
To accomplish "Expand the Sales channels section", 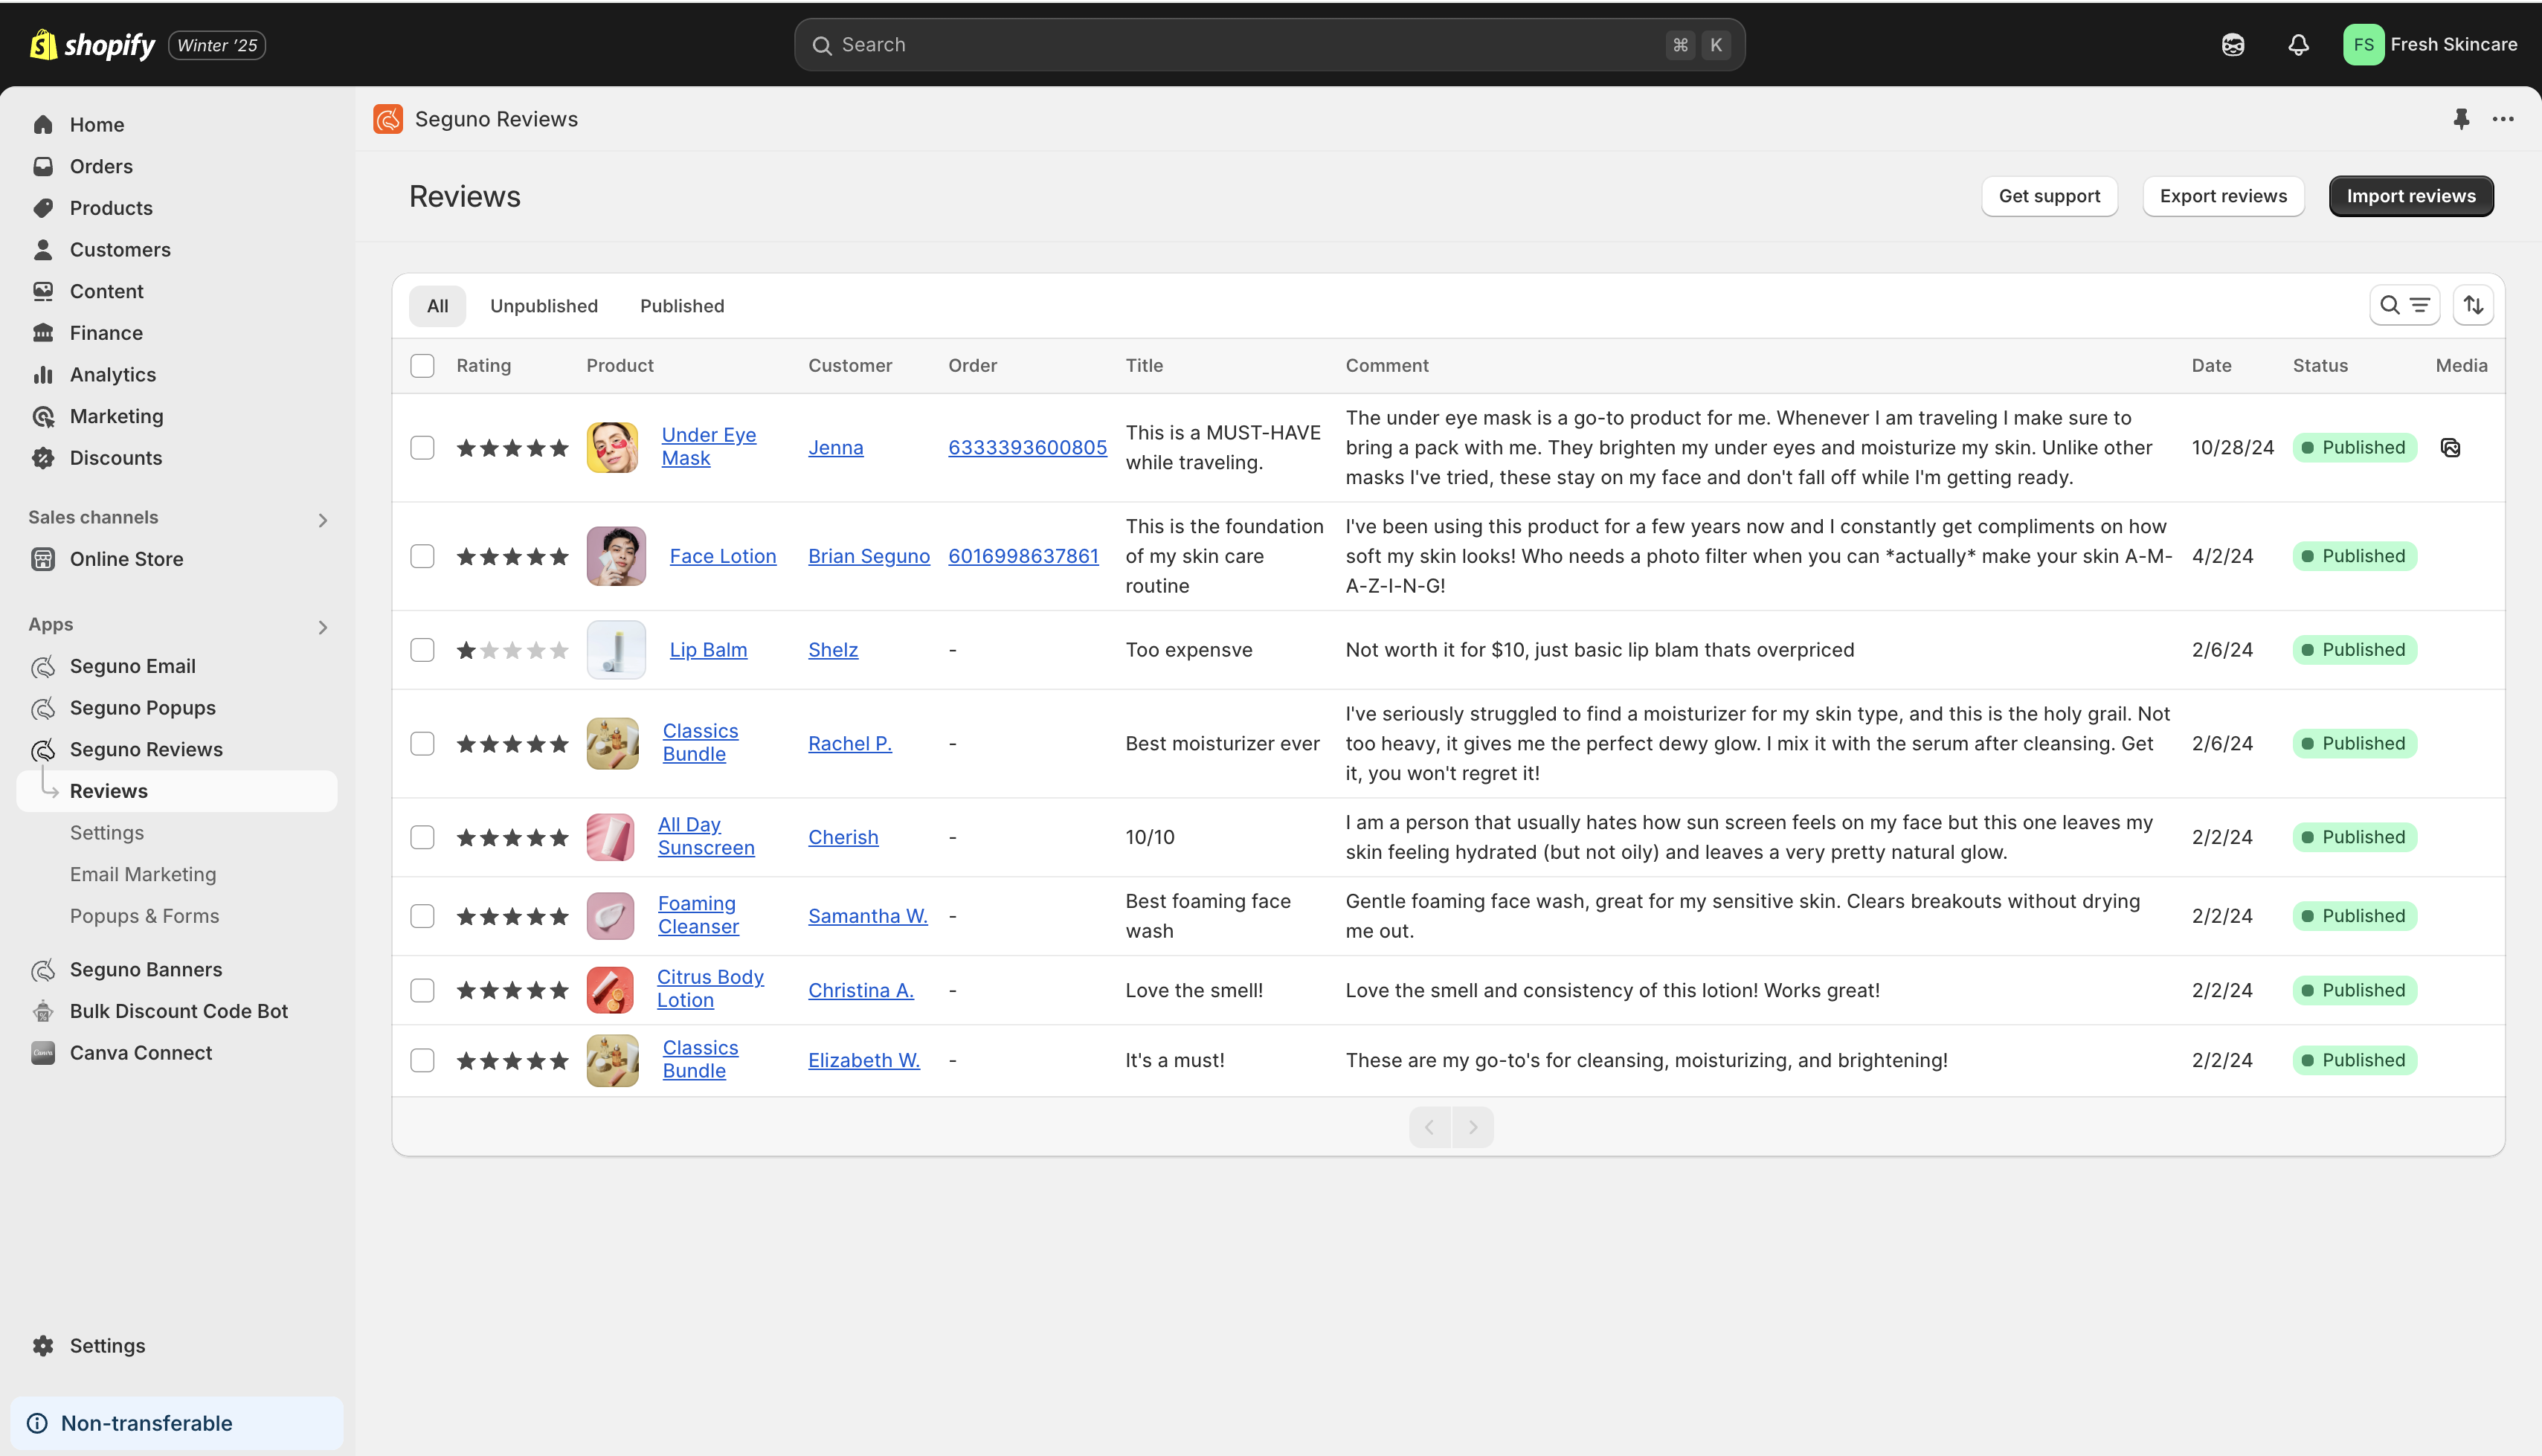I will point(322,520).
